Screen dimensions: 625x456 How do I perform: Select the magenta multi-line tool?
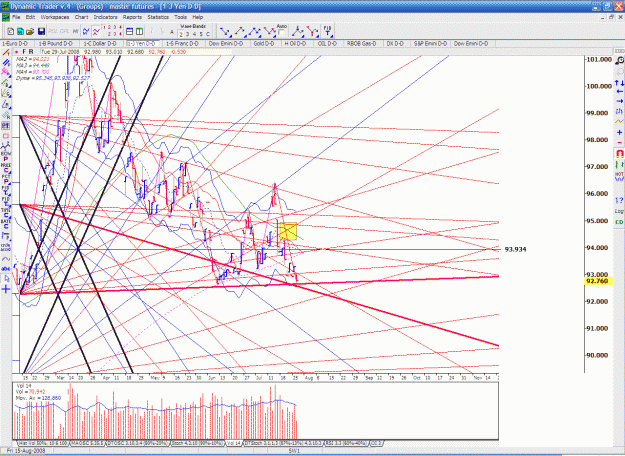pyautogui.click(x=6, y=72)
